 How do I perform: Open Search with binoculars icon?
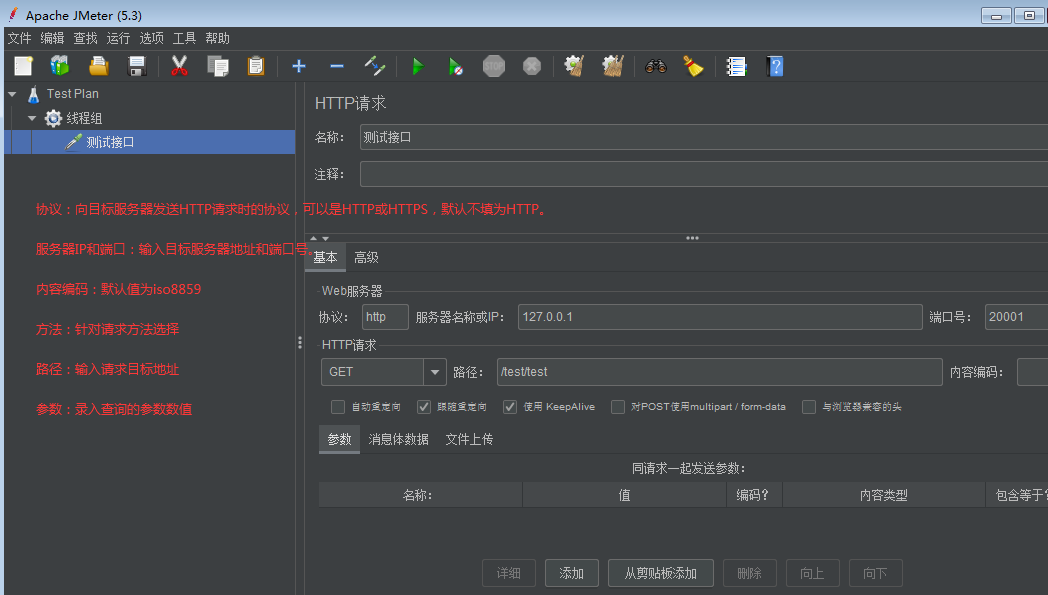coord(656,66)
